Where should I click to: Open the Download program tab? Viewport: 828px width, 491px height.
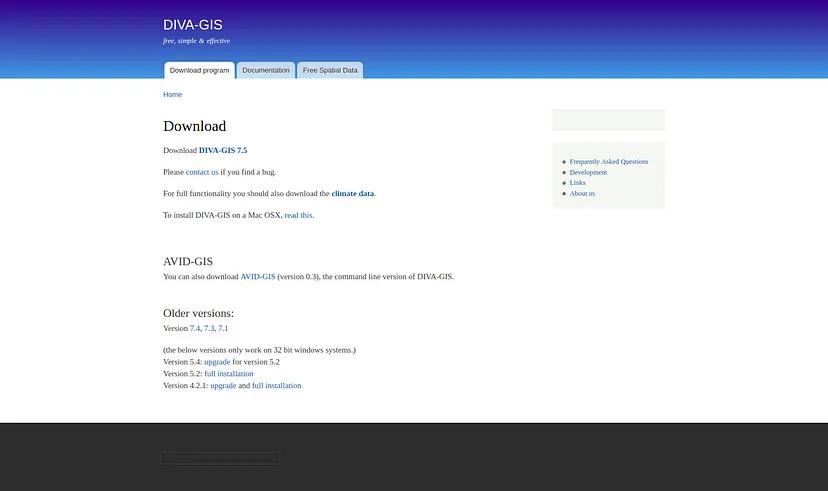pyautogui.click(x=199, y=70)
